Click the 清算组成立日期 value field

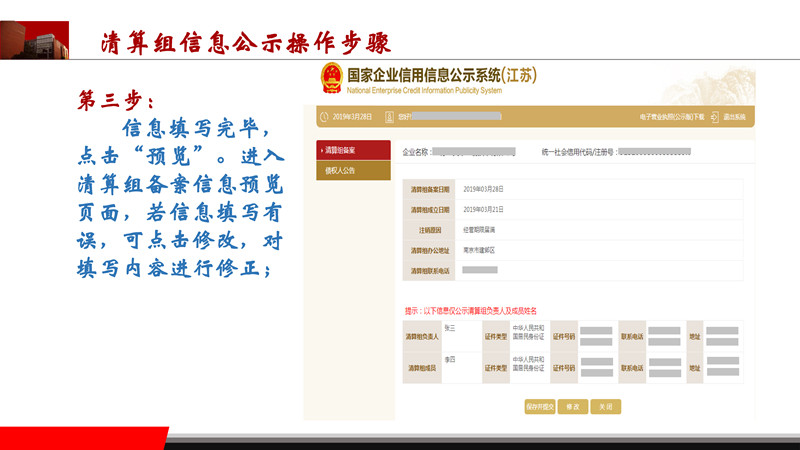click(x=484, y=209)
